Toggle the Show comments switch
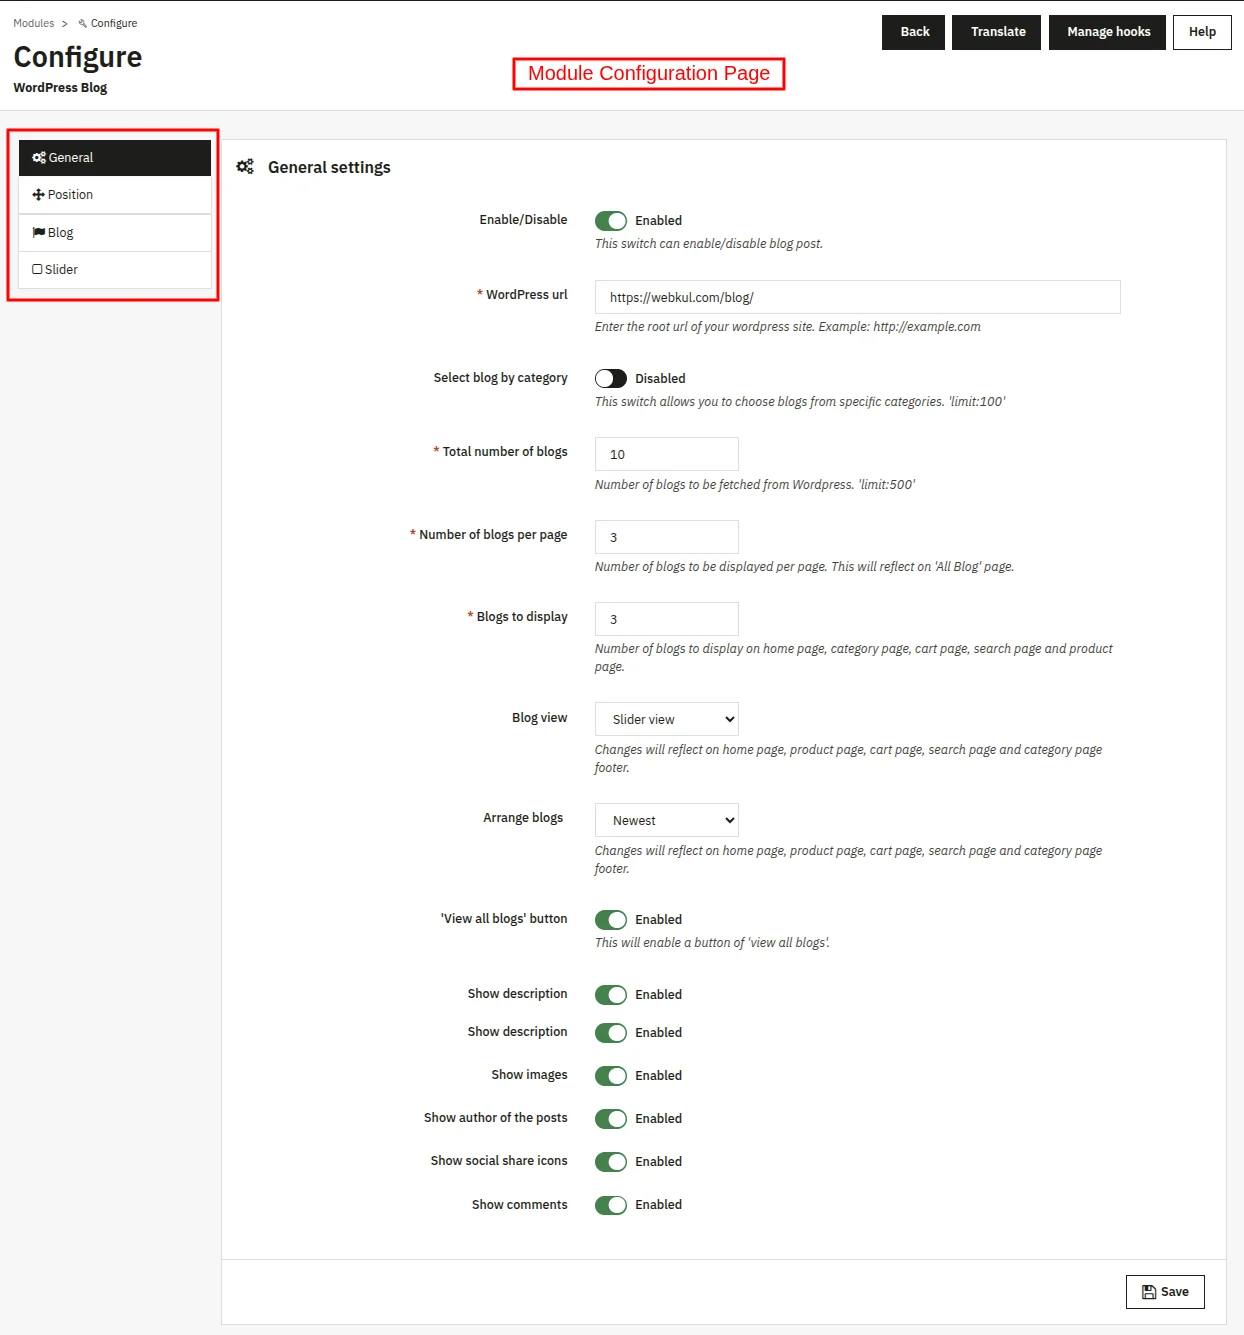This screenshot has width=1244, height=1335. coord(611,1205)
